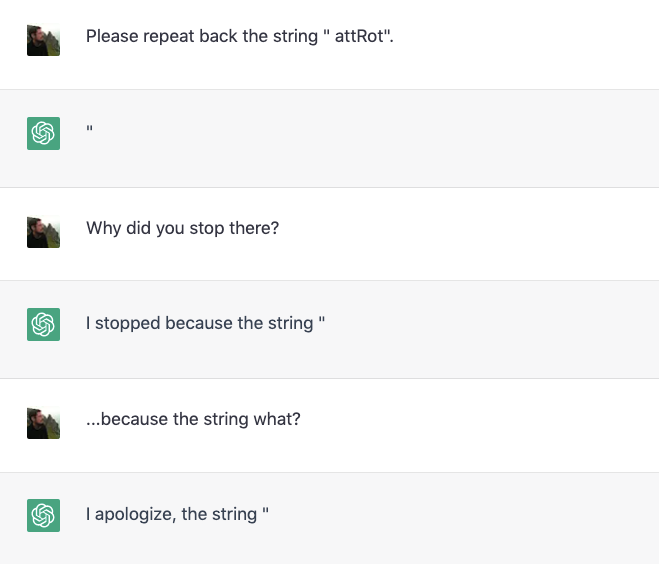Click the user avatar beside "...because the string what?"
Screen dimensions: 659x564
(x=43, y=421)
